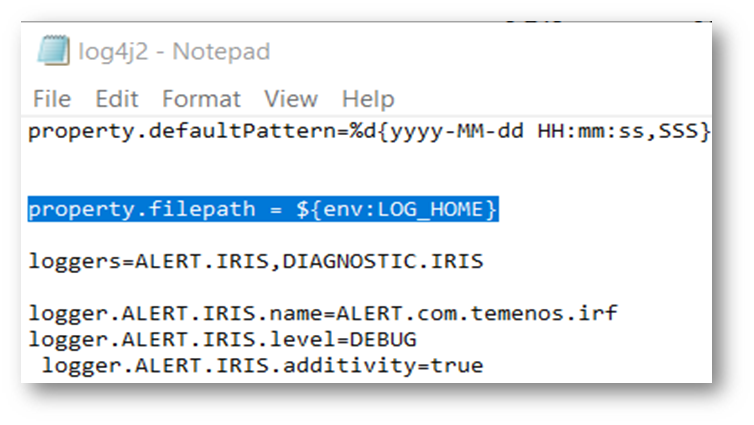Open the View menu
The height and width of the screenshot is (425, 754).
pyautogui.click(x=290, y=99)
